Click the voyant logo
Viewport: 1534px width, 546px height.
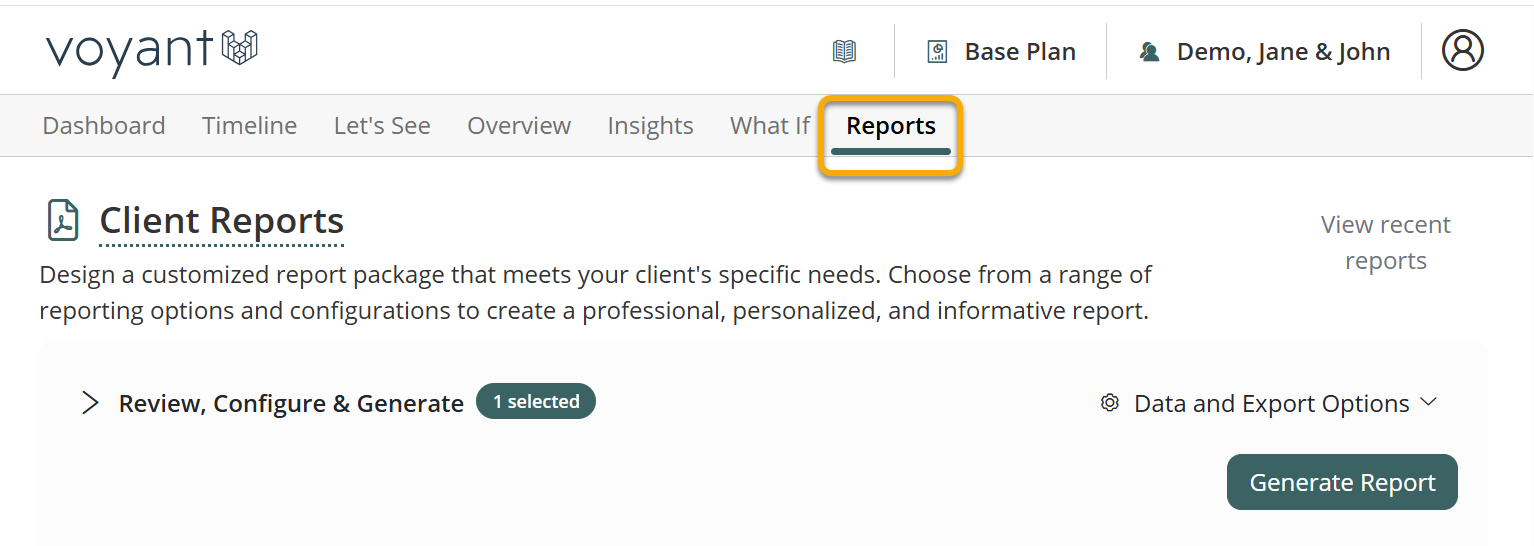click(152, 49)
